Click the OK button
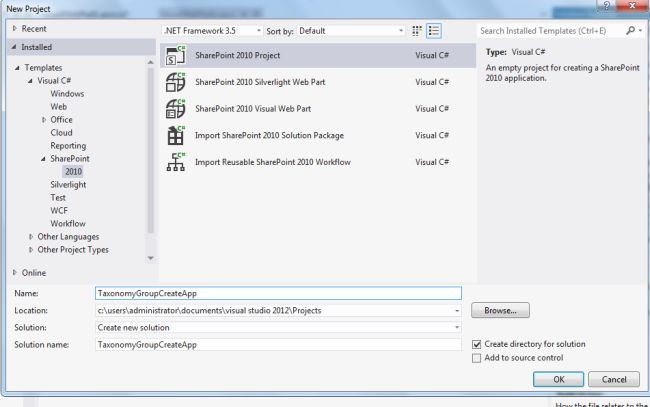 coord(558,379)
